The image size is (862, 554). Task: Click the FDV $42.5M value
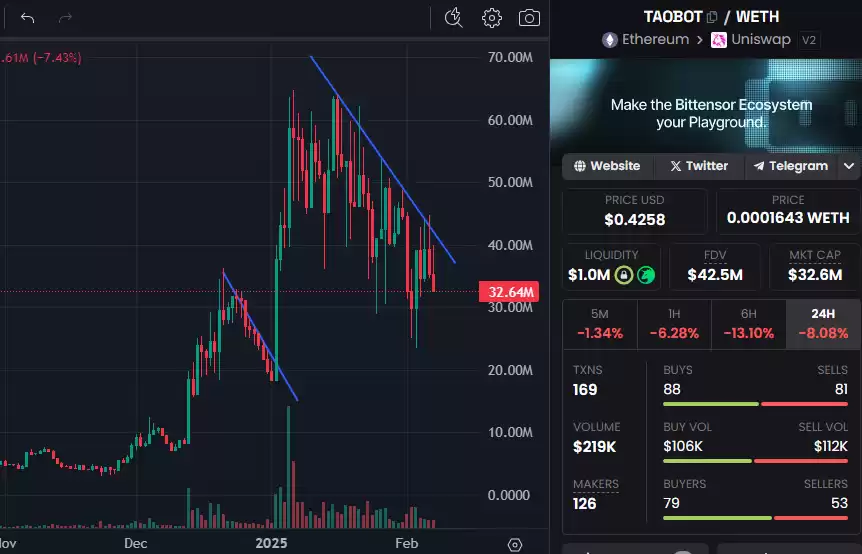715,274
